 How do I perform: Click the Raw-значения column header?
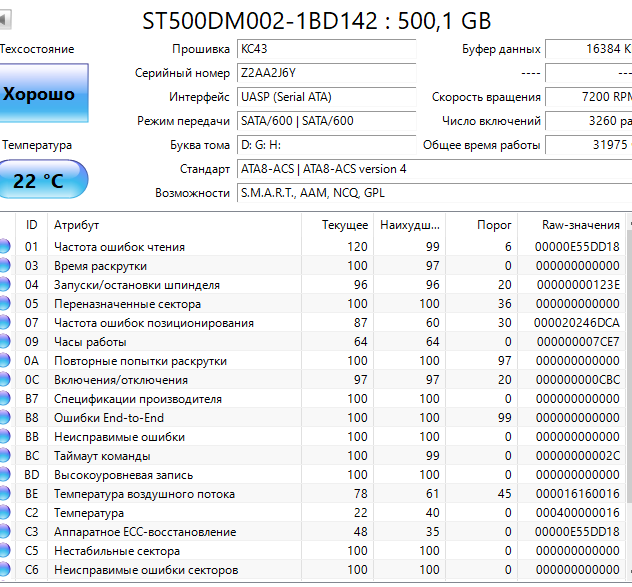(580, 225)
